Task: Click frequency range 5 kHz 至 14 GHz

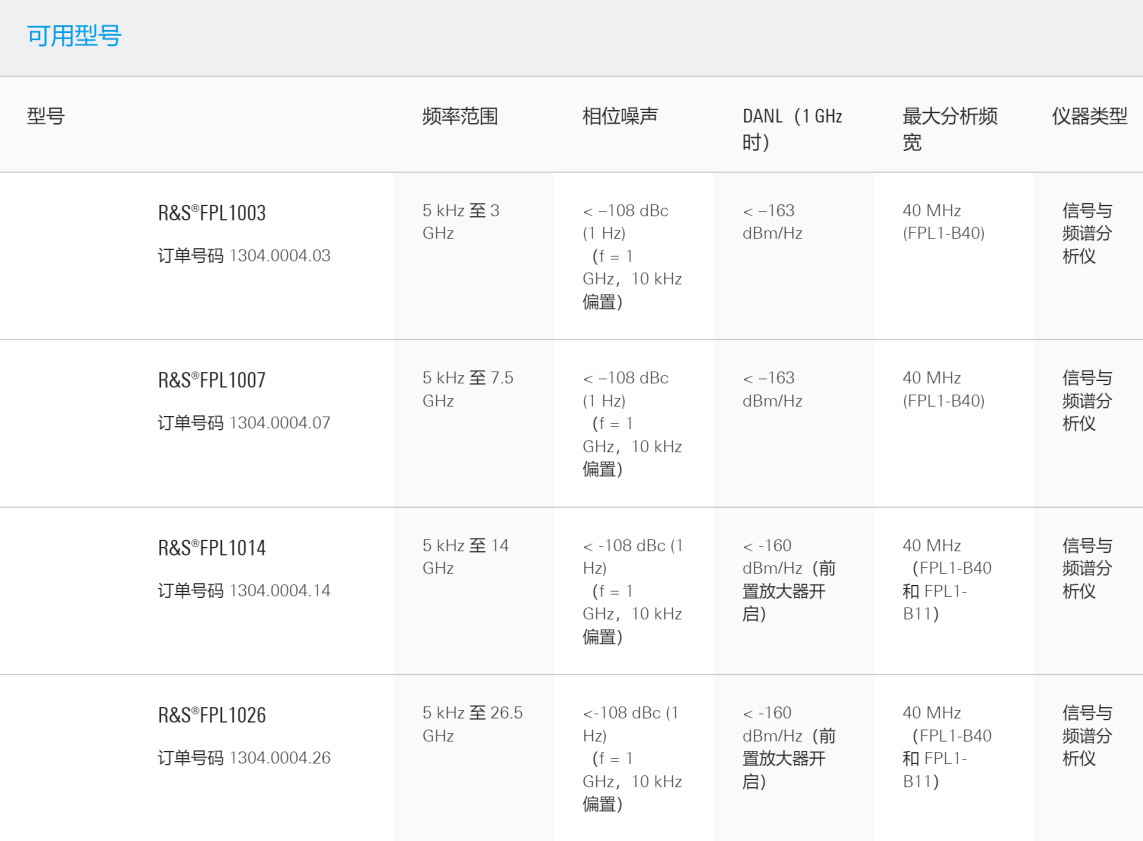Action: [466, 557]
